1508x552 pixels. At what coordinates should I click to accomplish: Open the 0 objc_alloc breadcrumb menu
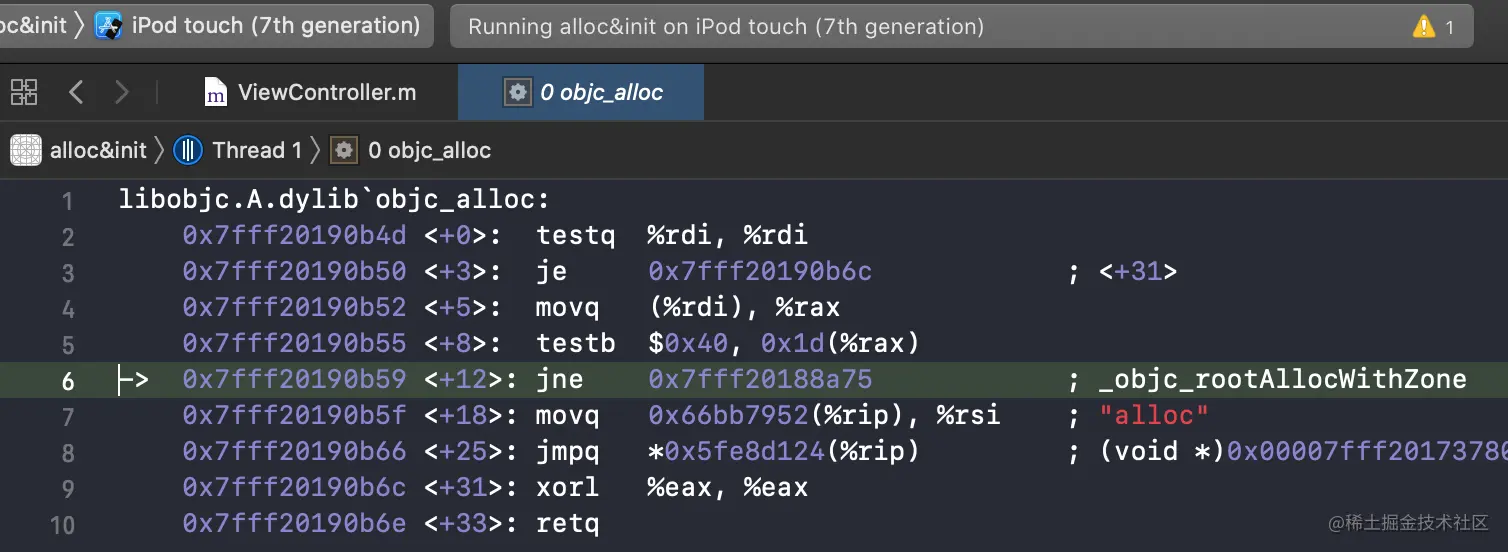429,150
